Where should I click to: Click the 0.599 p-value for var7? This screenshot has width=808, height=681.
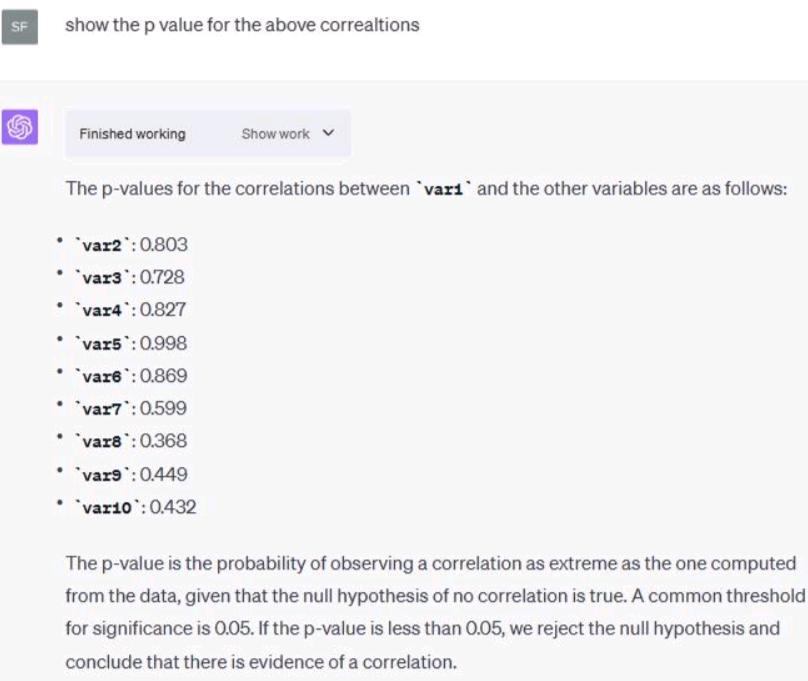pos(163,408)
